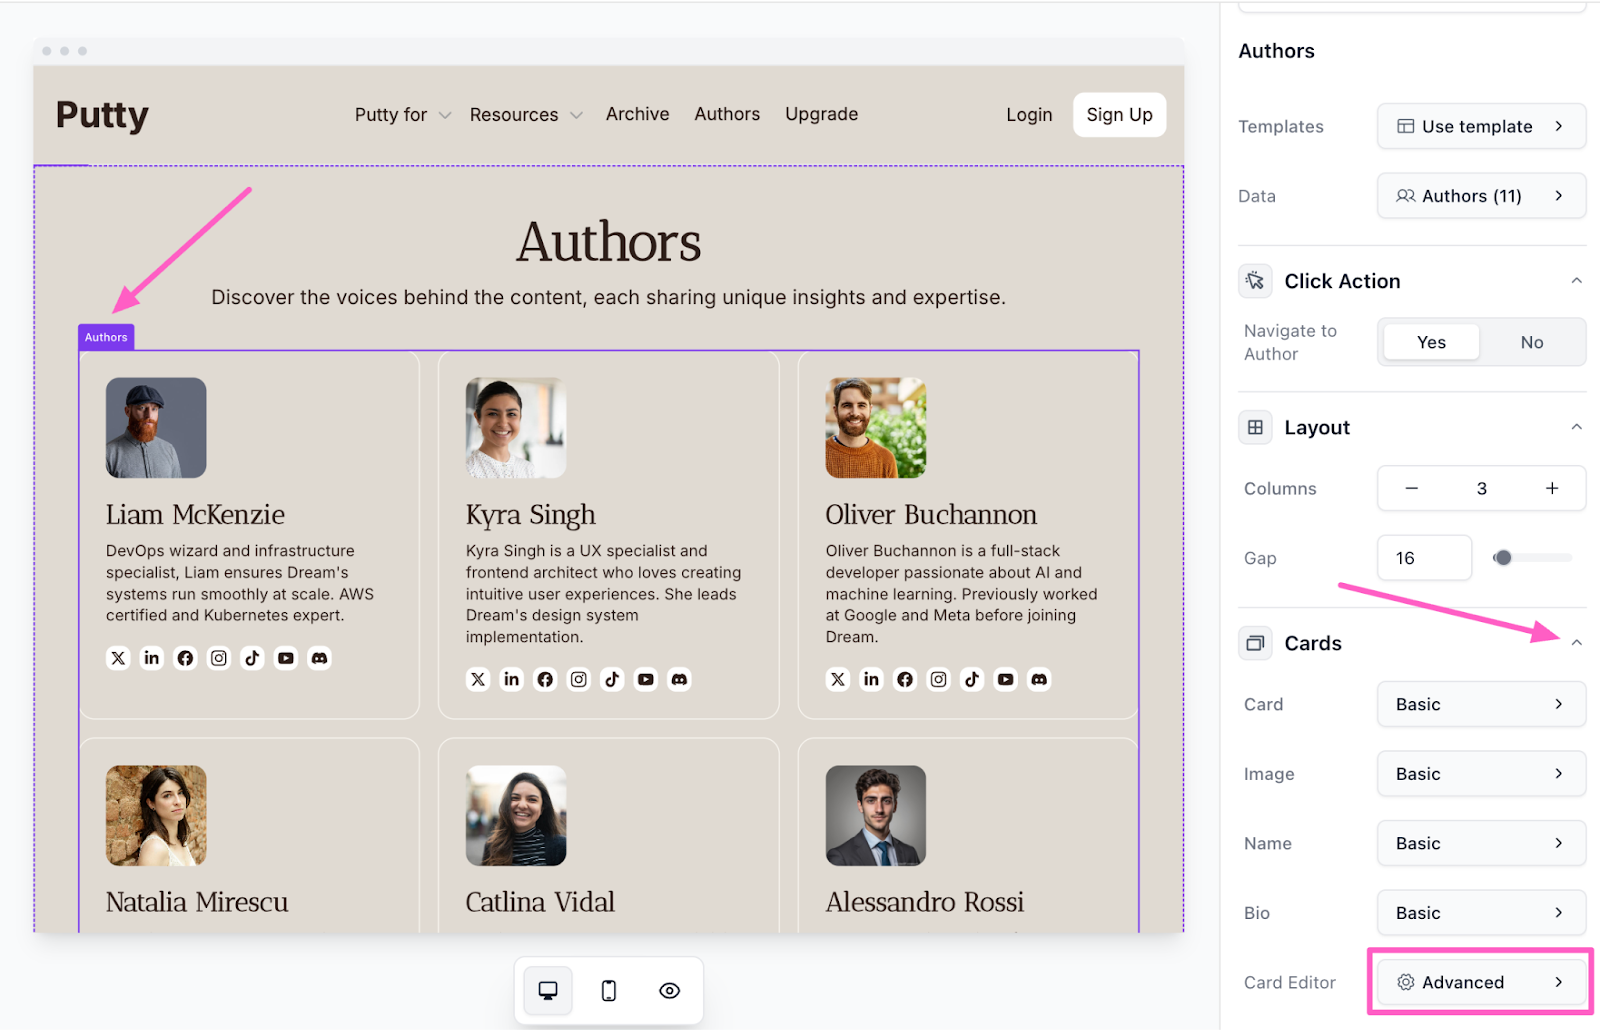The image size is (1600, 1030).
Task: Open the Putty for dropdown menu
Action: coord(402,115)
